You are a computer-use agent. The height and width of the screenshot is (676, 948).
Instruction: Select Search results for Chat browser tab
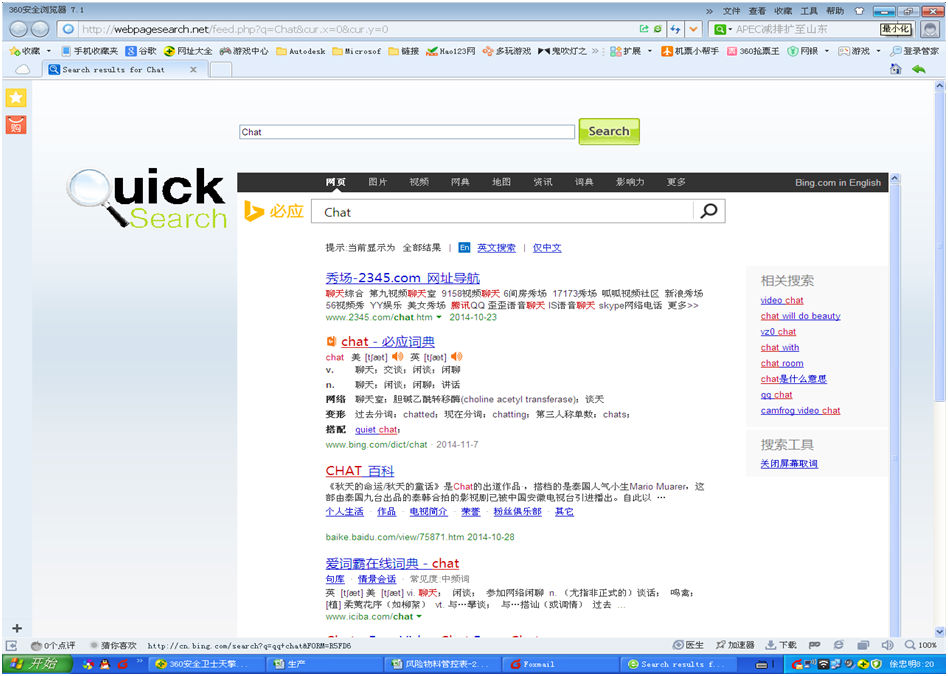coord(123,70)
